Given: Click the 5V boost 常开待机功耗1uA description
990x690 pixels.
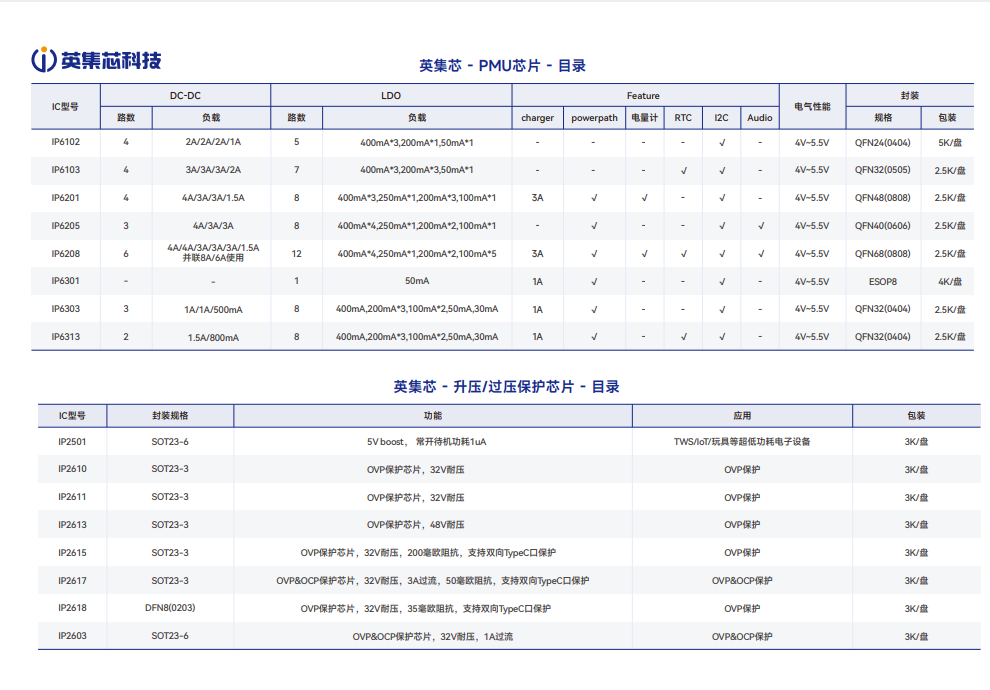Looking at the screenshot, I should pos(427,442).
